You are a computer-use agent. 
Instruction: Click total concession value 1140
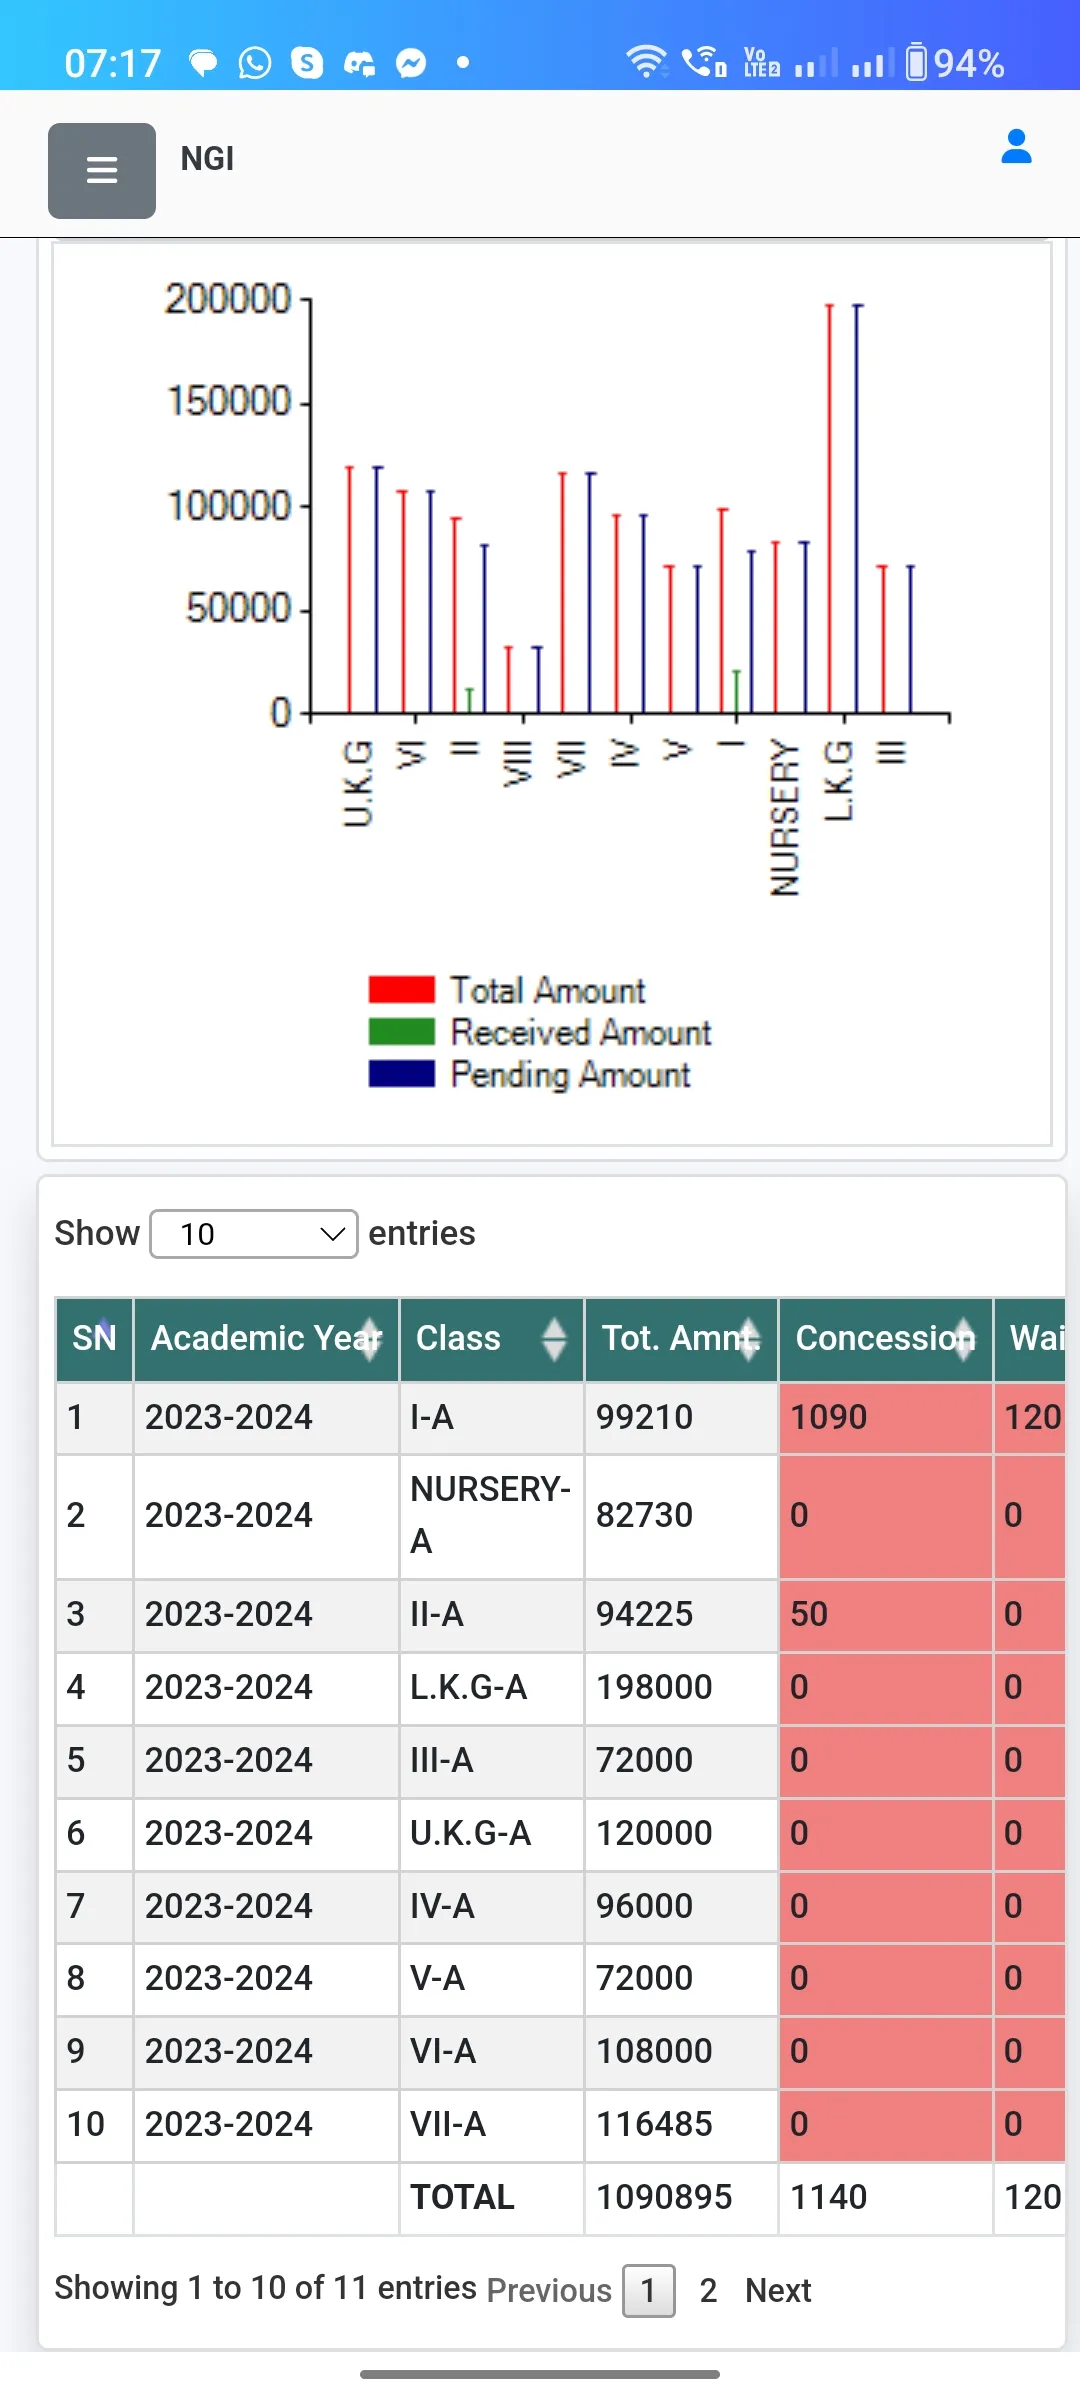tap(828, 2197)
